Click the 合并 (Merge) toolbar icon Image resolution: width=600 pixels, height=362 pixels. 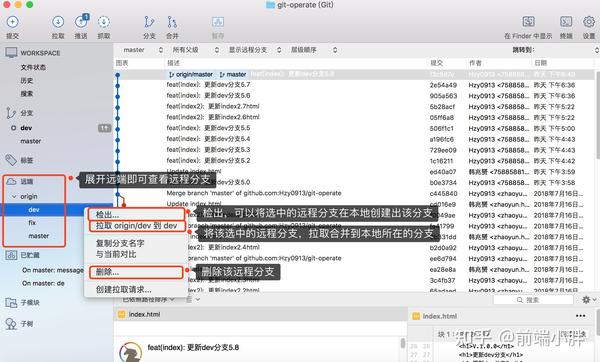click(x=172, y=22)
